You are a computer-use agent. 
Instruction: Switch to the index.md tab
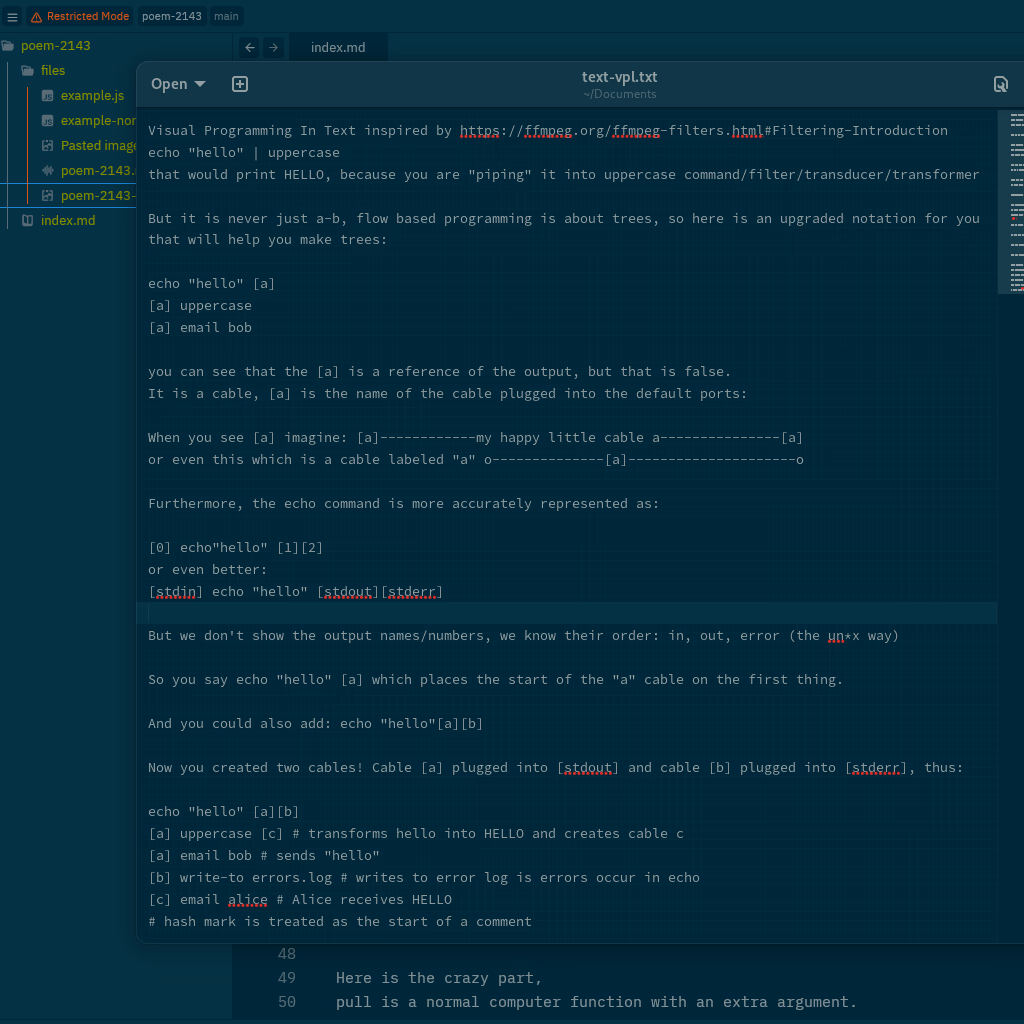338,47
